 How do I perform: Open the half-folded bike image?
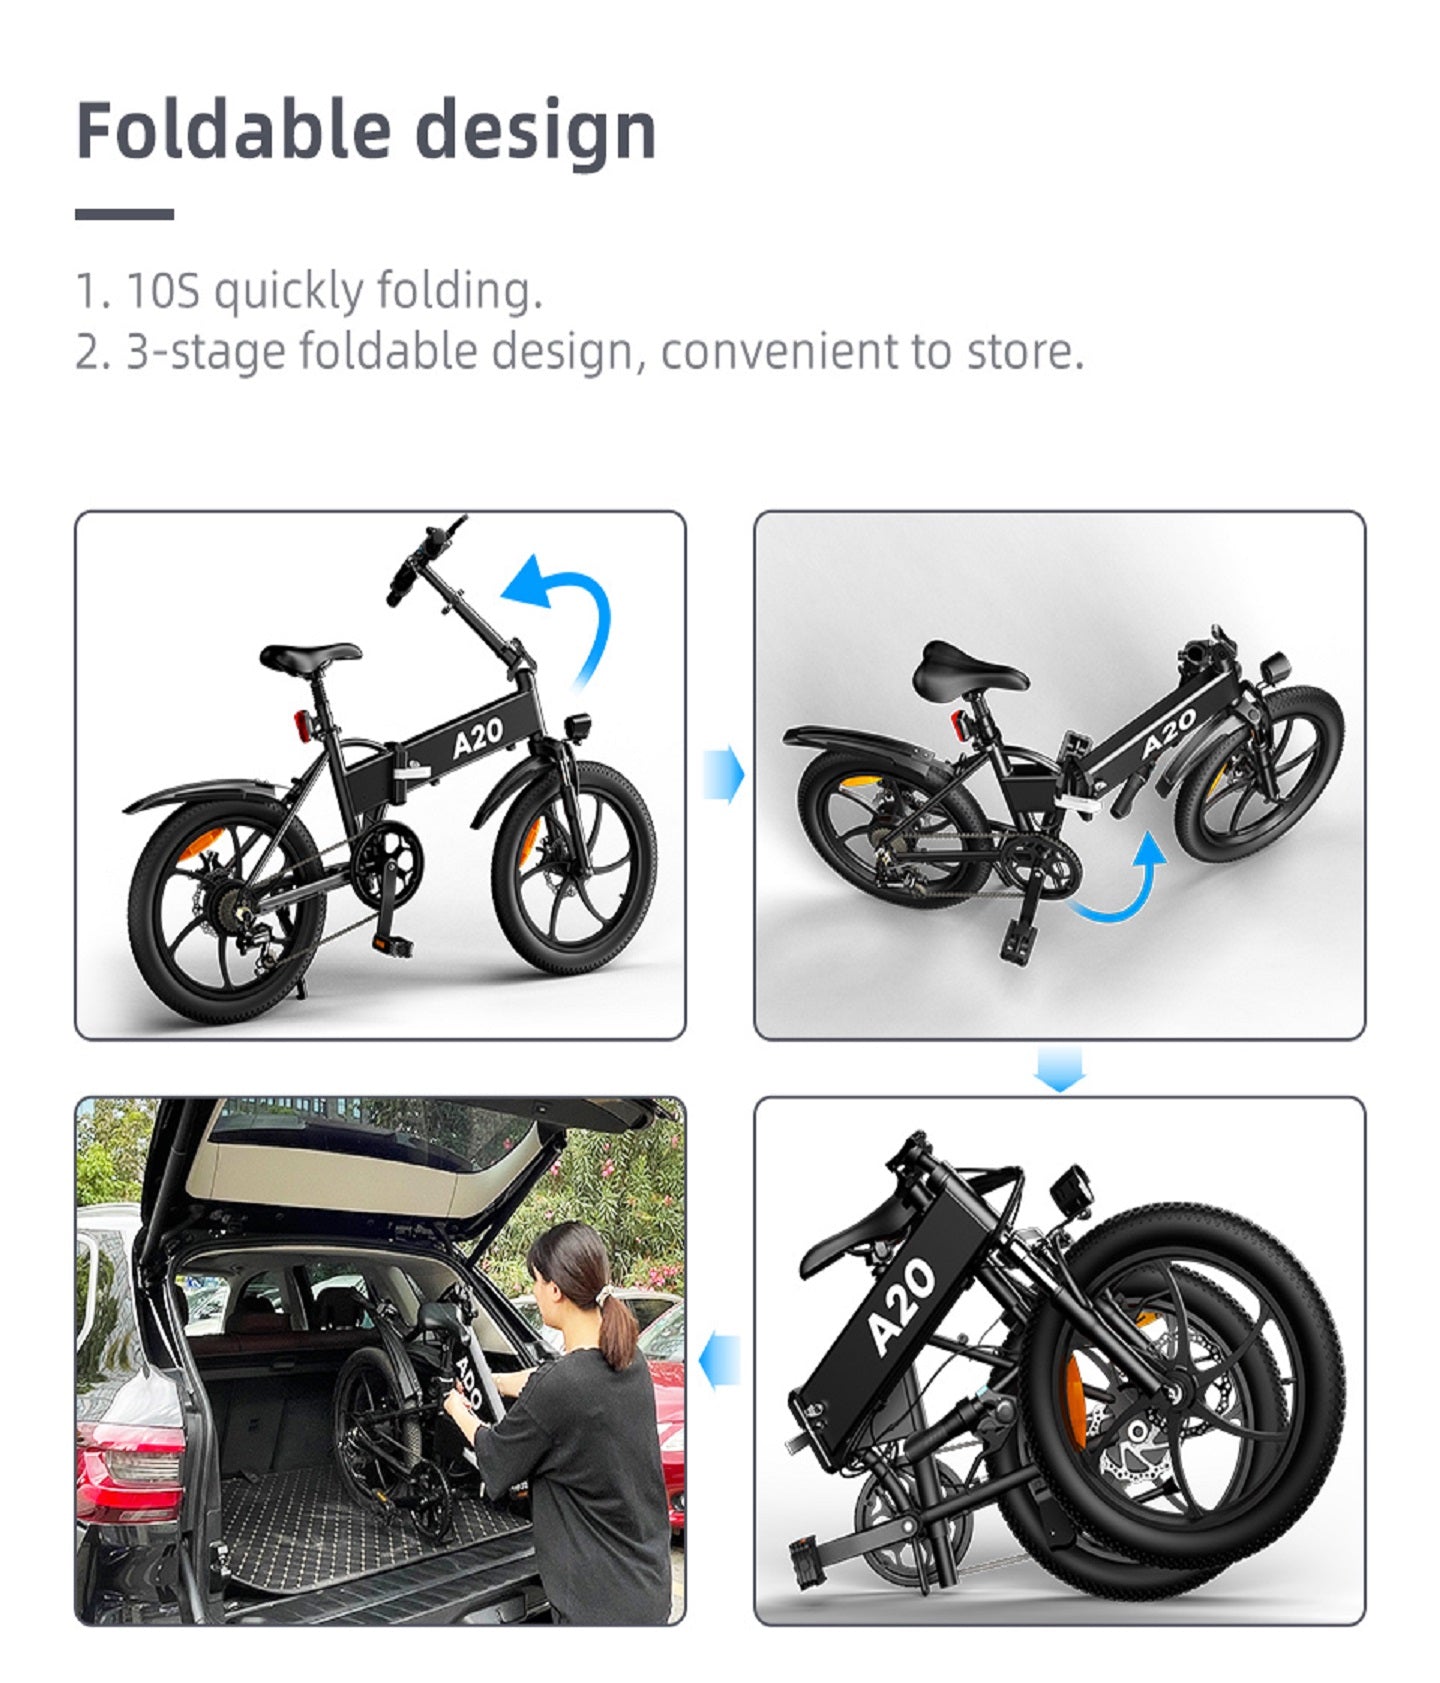1059,775
